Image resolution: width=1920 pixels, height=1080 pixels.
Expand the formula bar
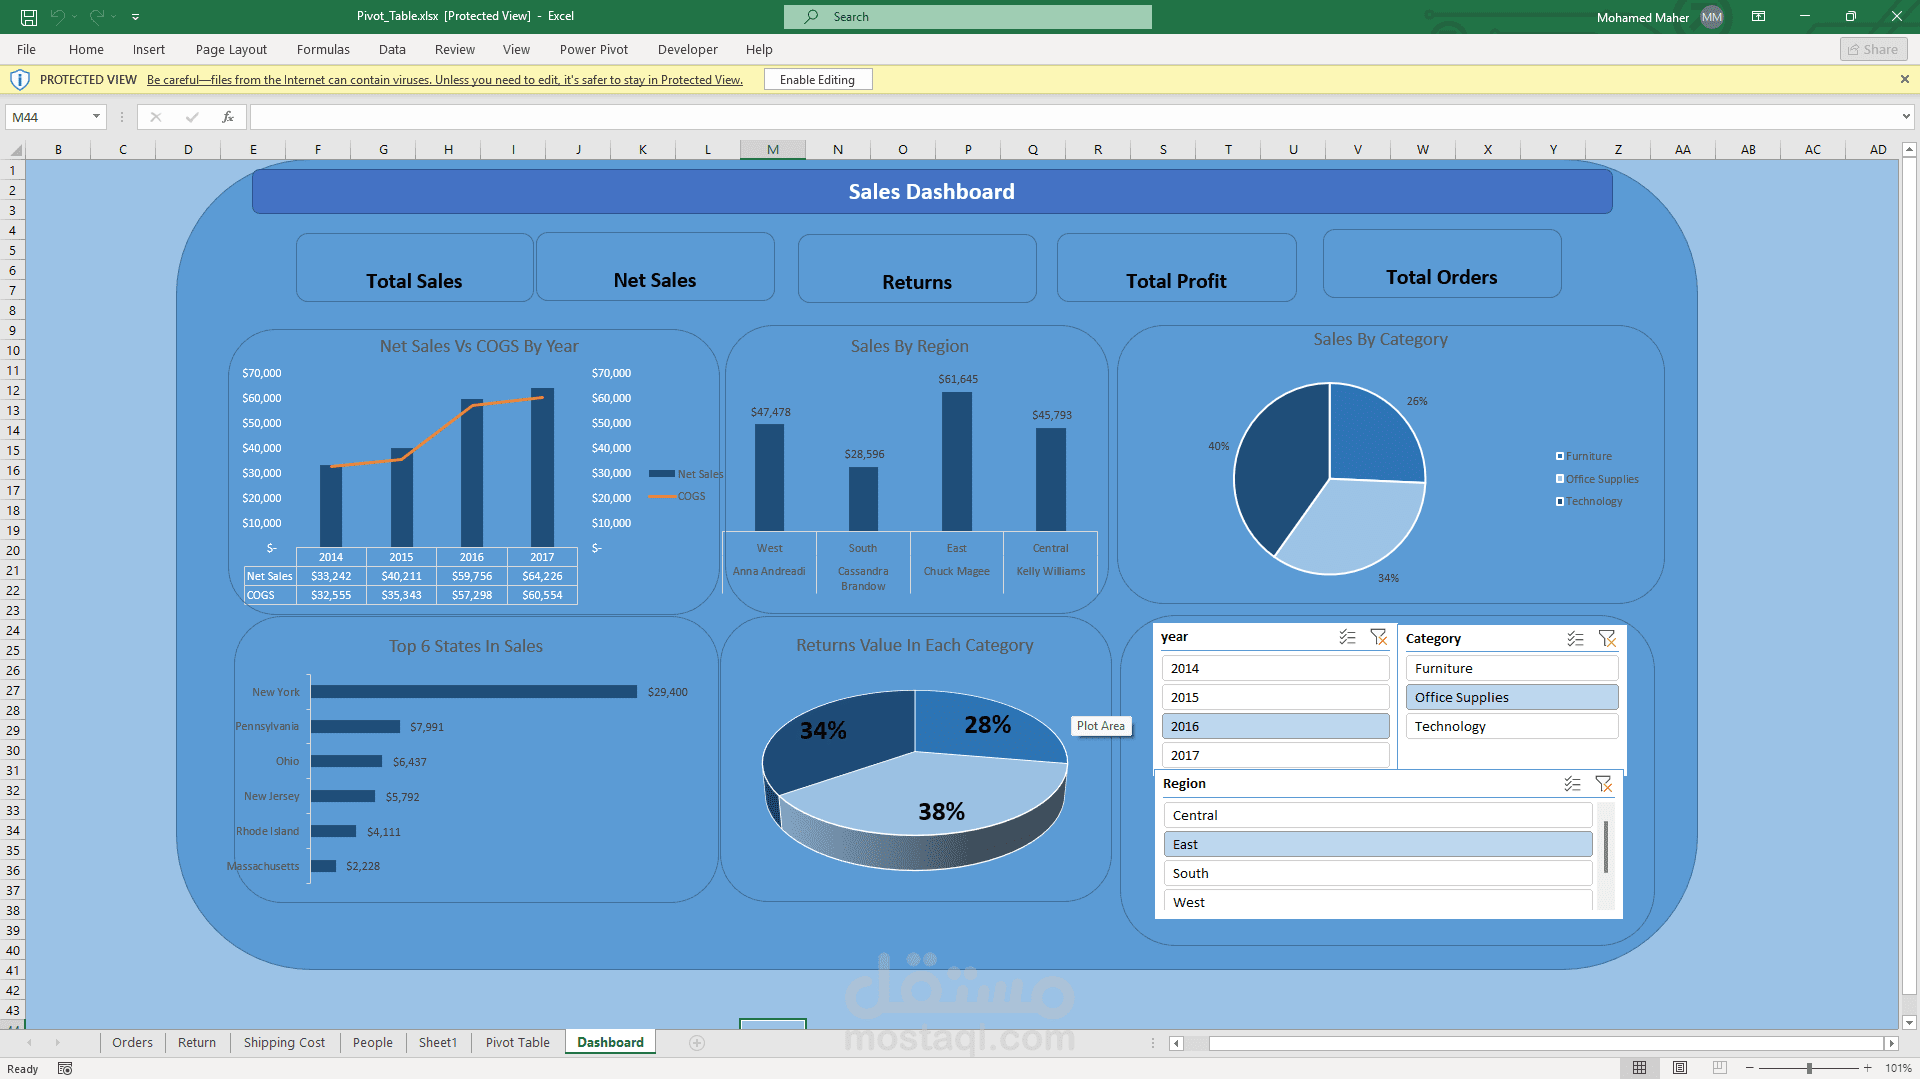tap(1906, 117)
